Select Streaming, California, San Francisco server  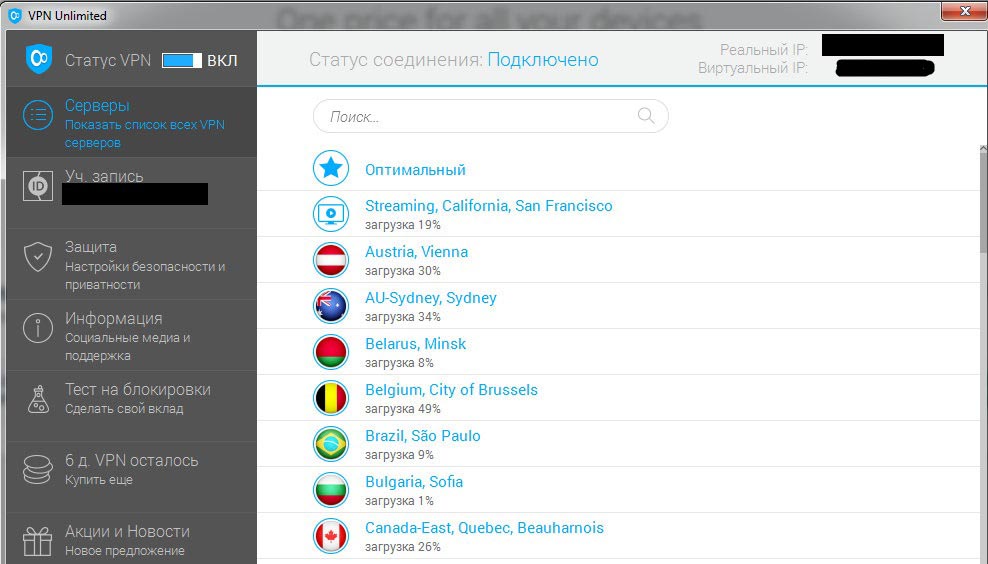click(488, 206)
